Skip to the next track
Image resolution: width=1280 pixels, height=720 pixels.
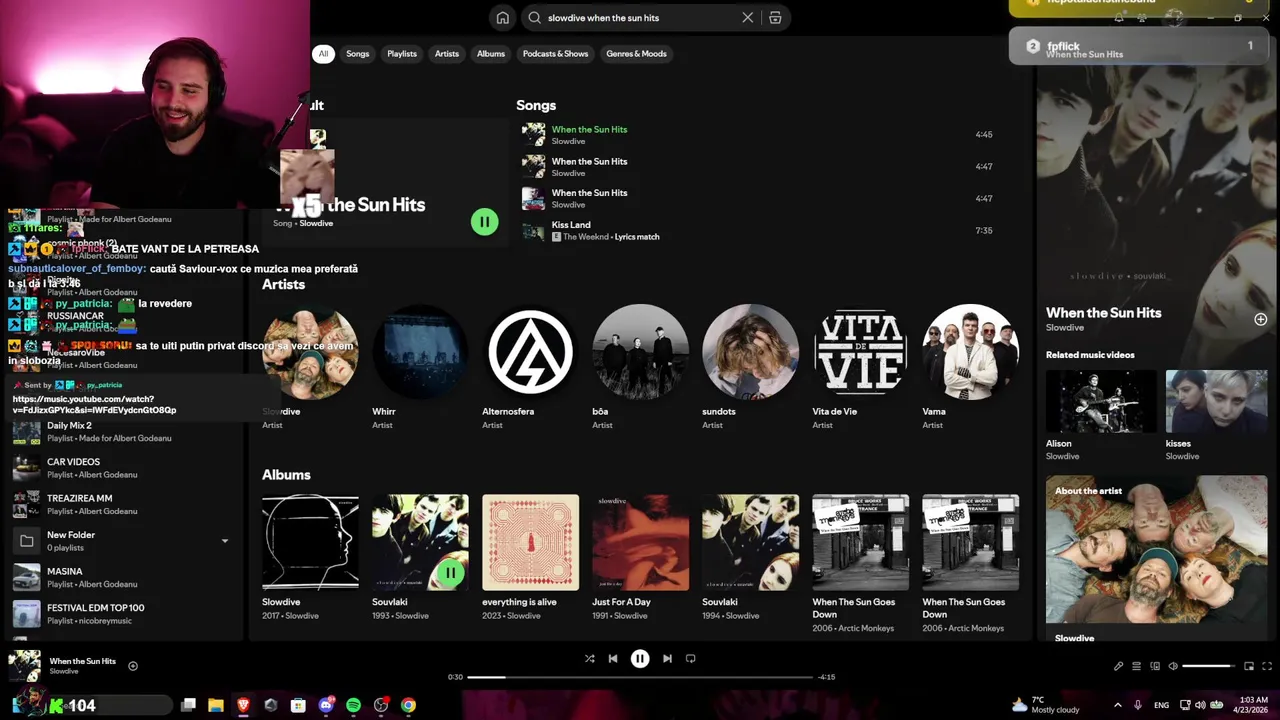pyautogui.click(x=667, y=658)
